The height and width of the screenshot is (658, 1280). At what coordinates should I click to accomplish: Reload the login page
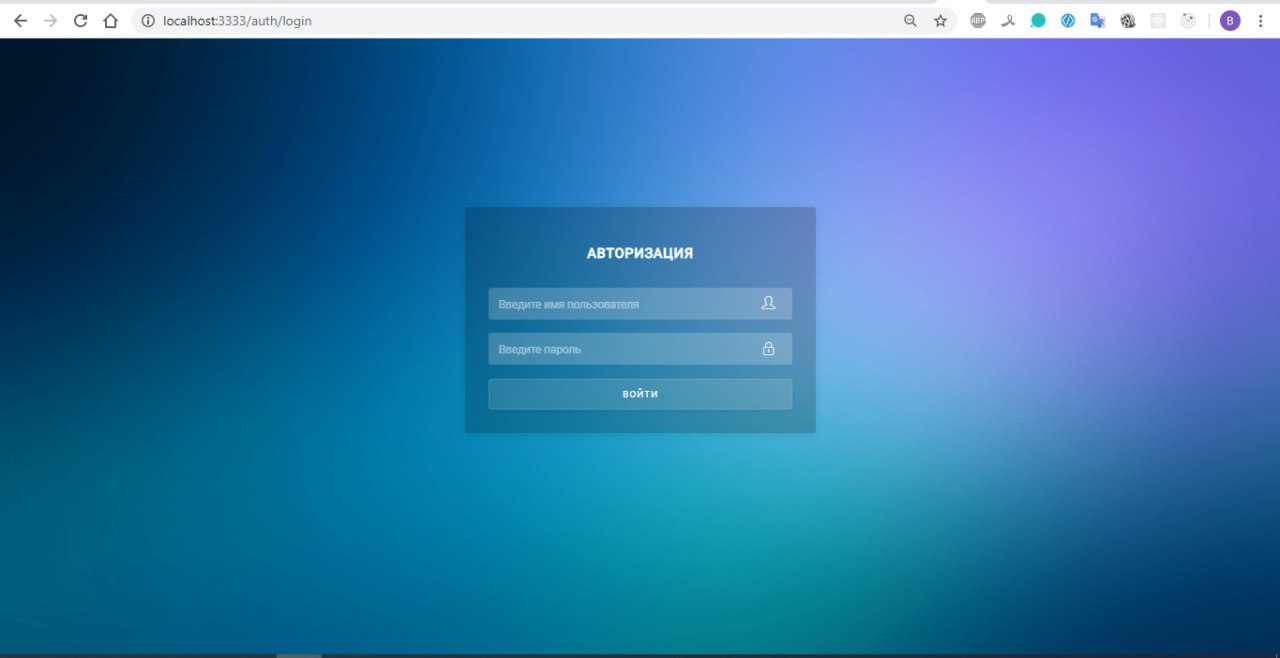81,20
